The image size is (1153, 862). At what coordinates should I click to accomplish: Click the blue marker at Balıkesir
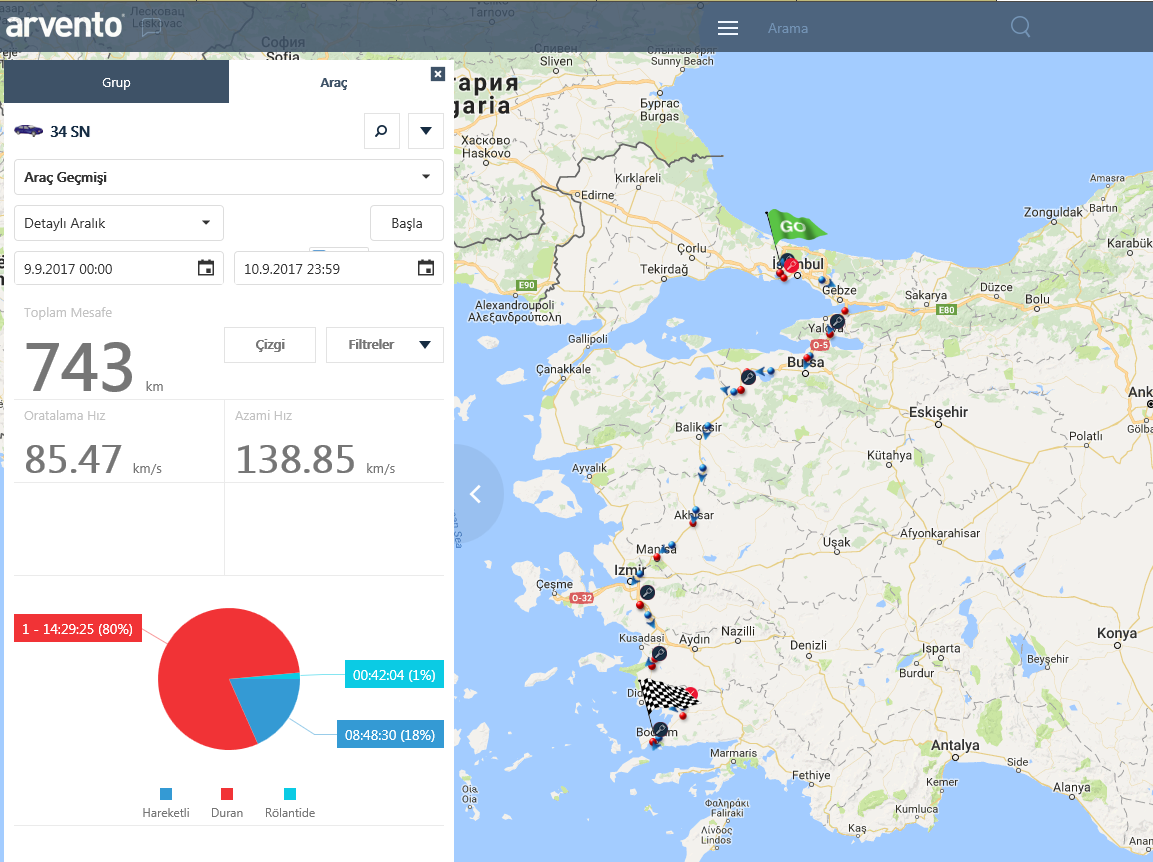click(x=707, y=429)
